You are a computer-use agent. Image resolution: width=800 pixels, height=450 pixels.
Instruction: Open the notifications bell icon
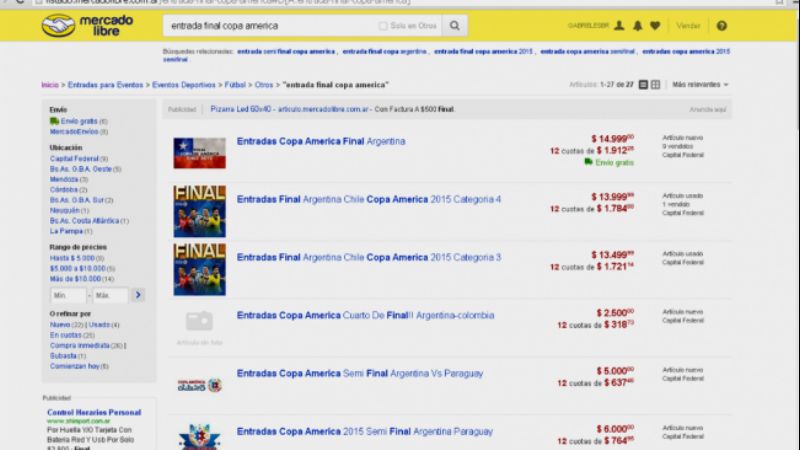[637, 26]
